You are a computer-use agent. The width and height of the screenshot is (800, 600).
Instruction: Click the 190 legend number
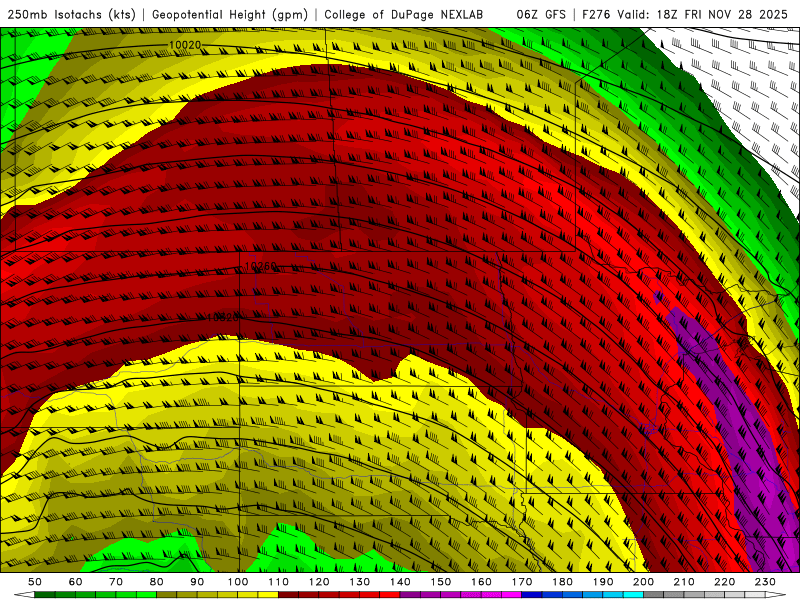click(603, 582)
